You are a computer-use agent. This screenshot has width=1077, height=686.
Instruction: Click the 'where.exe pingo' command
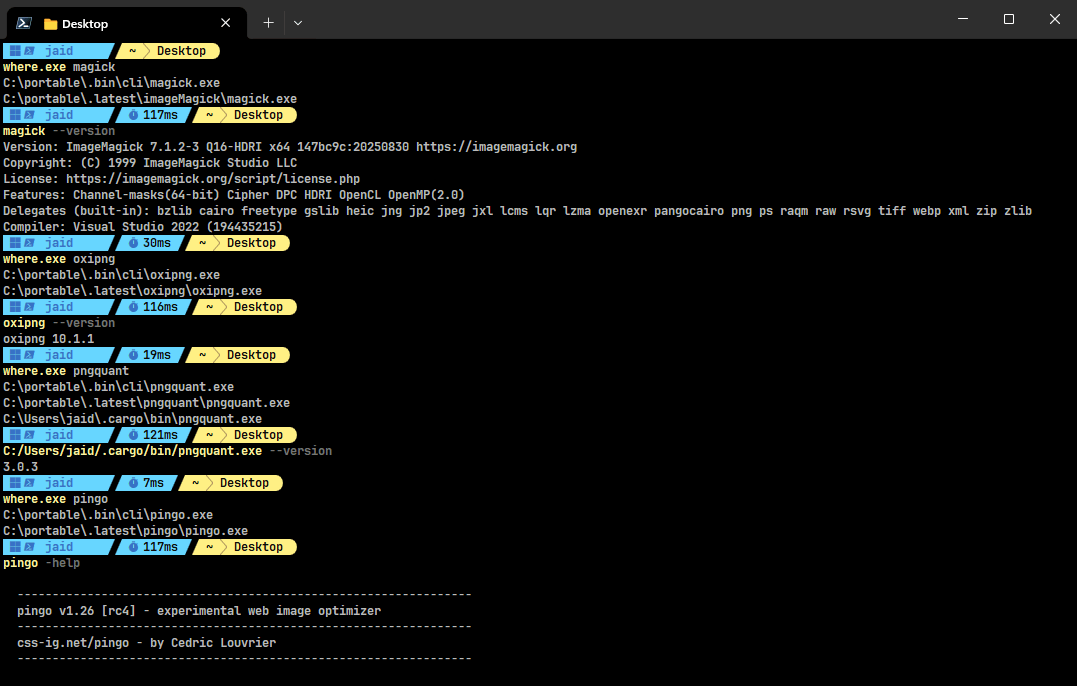coord(56,499)
